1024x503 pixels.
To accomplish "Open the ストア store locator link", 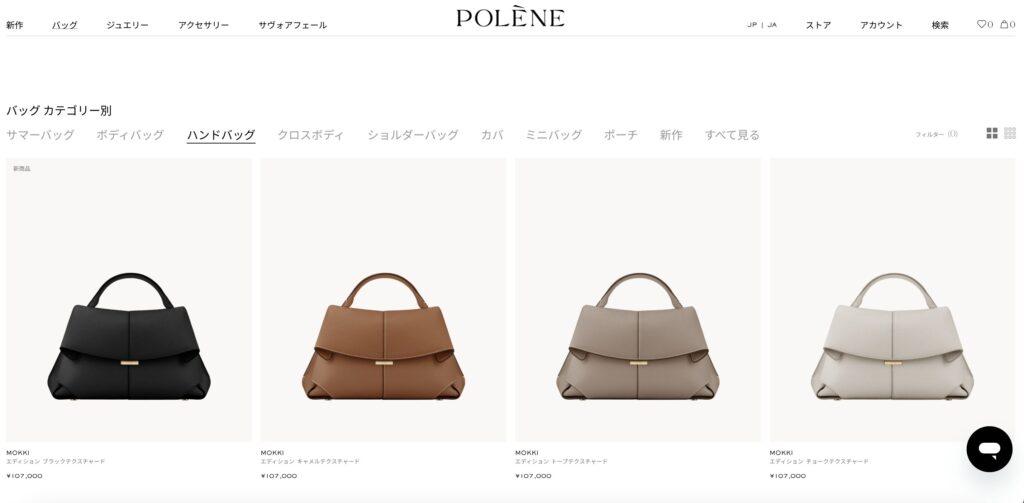I will tap(818, 25).
